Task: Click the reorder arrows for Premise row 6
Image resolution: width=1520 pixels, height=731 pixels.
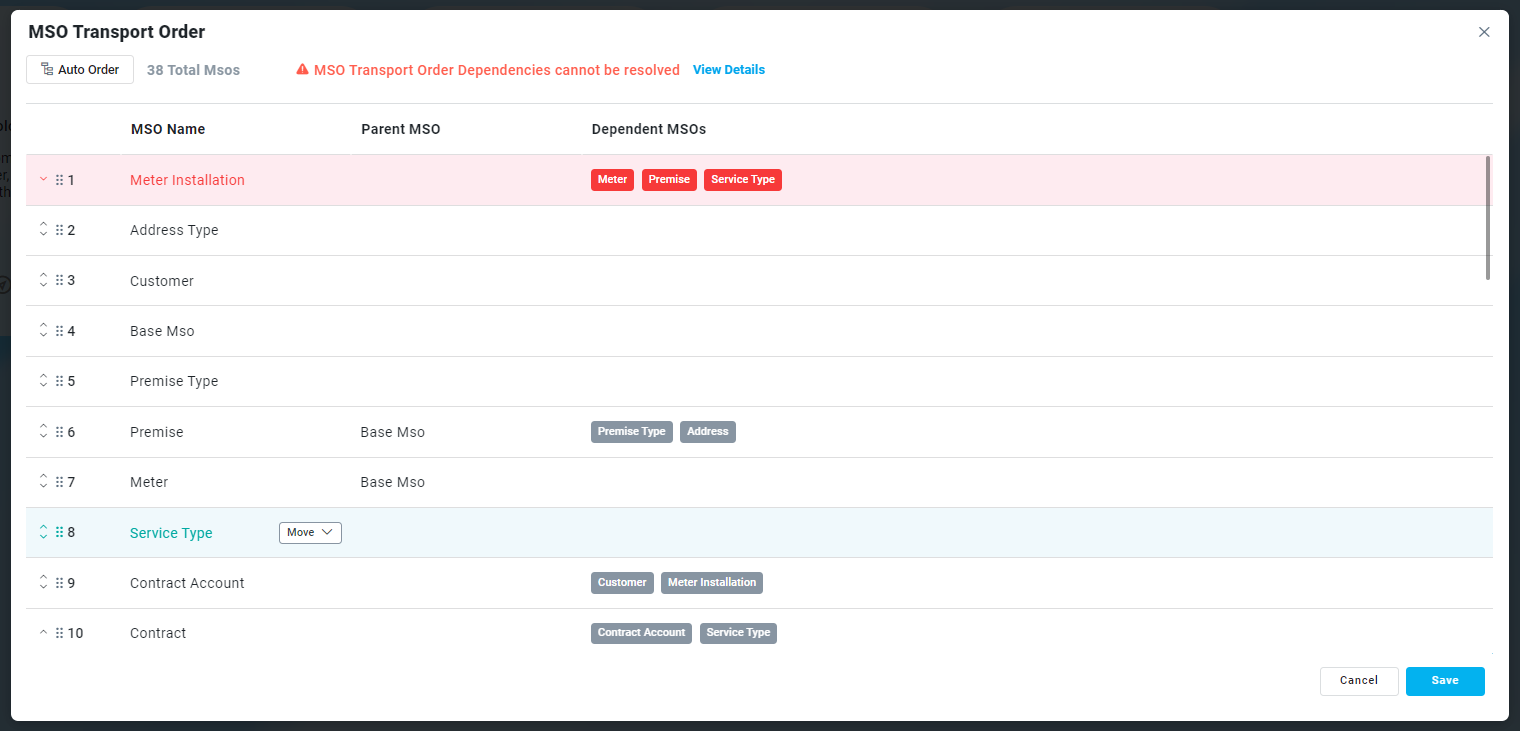Action: 43,431
